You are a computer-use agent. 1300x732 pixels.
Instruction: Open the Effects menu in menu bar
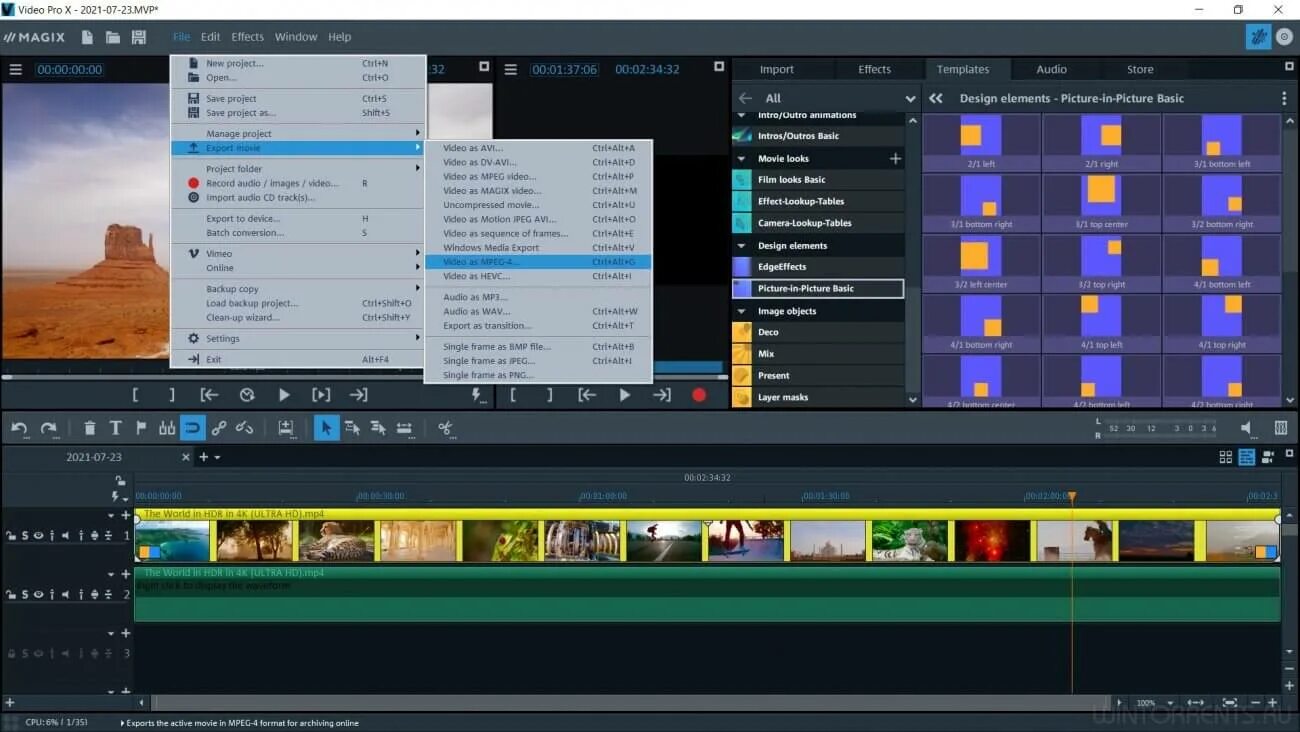pyautogui.click(x=247, y=37)
